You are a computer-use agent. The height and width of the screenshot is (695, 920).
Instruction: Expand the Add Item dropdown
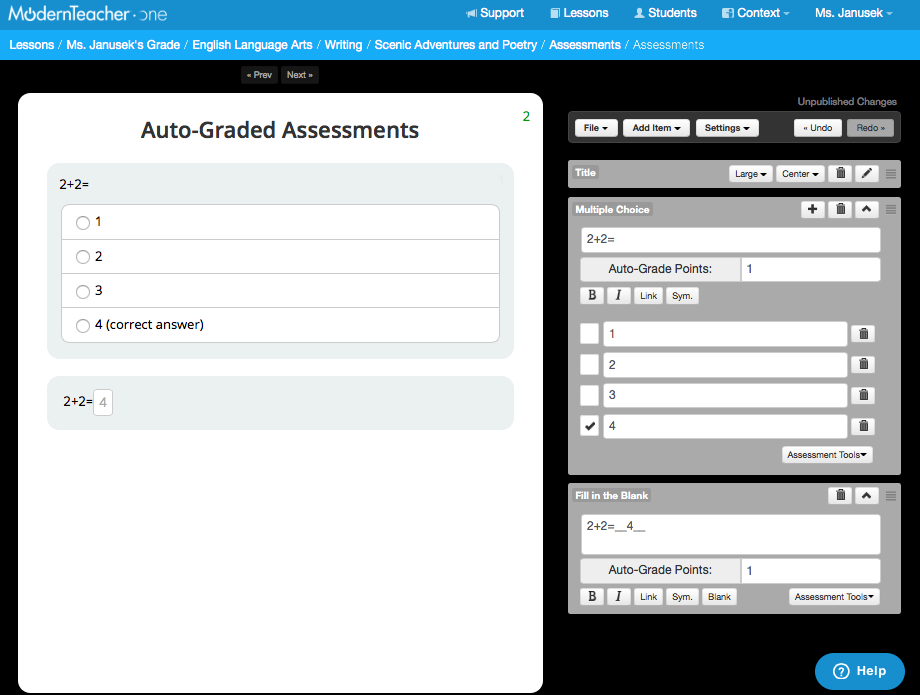[x=656, y=128]
